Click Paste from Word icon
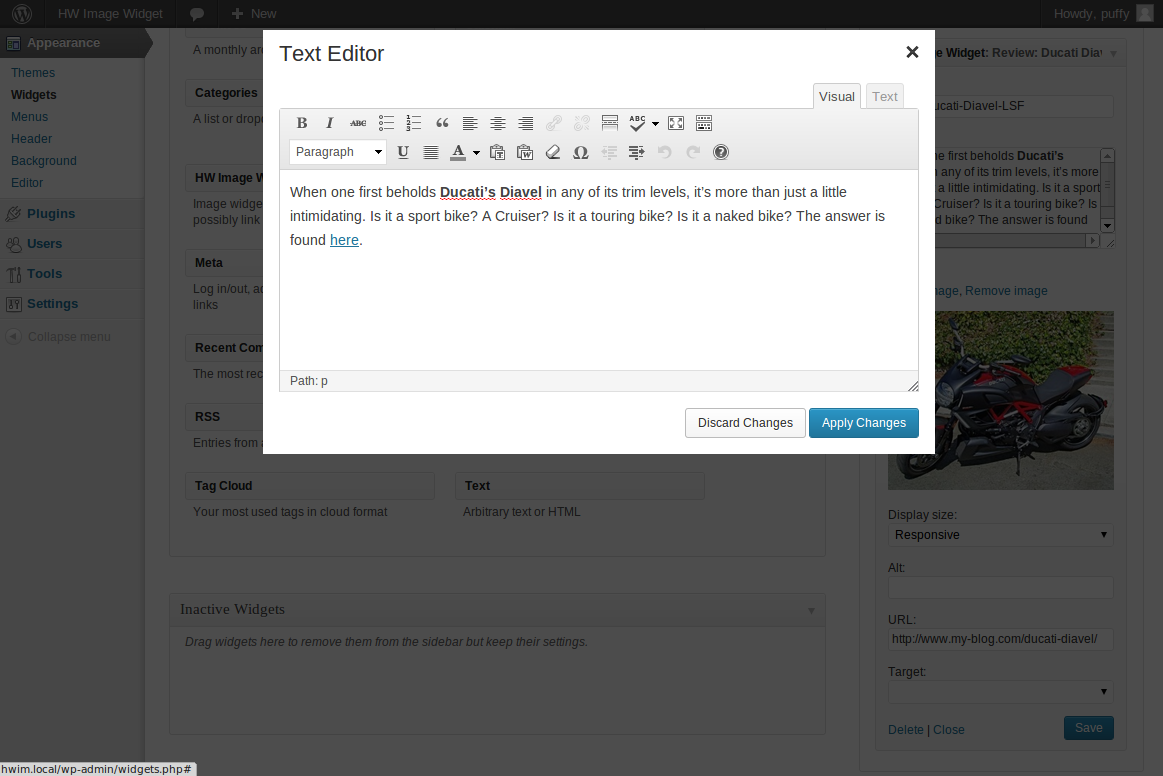 point(525,152)
